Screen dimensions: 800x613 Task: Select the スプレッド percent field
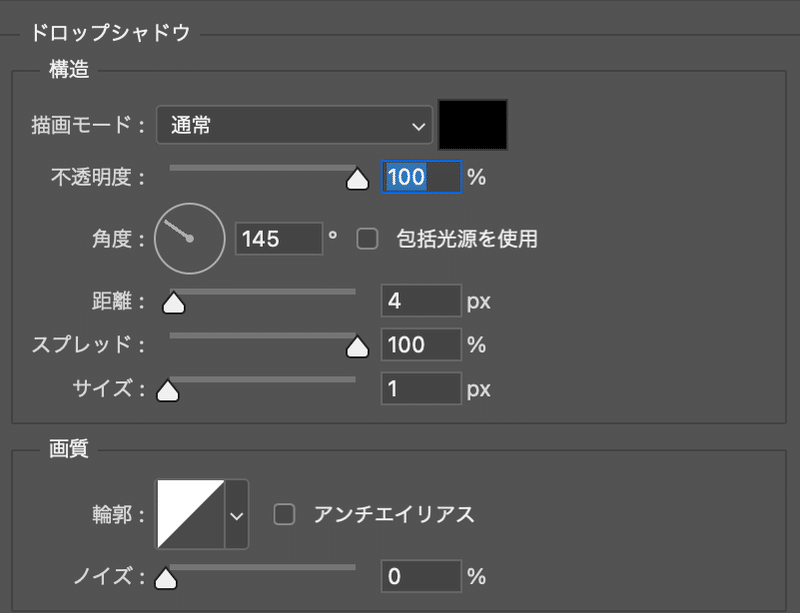click(421, 345)
